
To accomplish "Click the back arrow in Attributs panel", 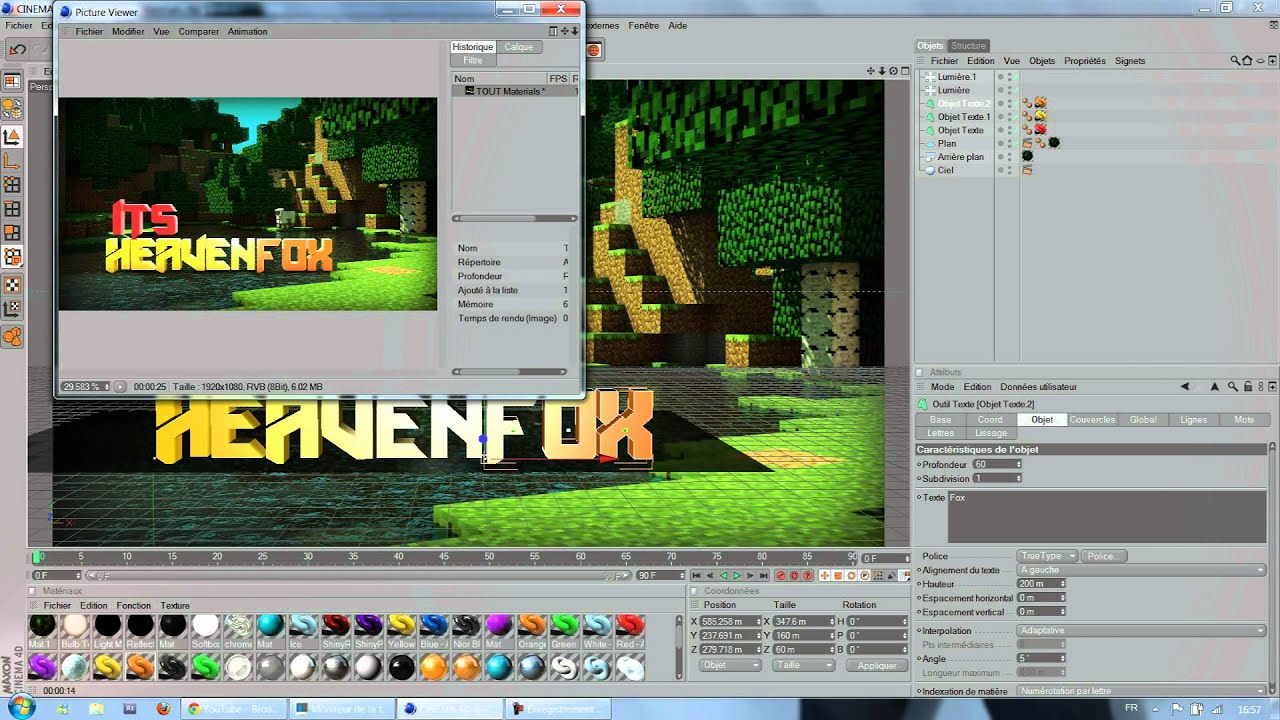I will 1185,386.
